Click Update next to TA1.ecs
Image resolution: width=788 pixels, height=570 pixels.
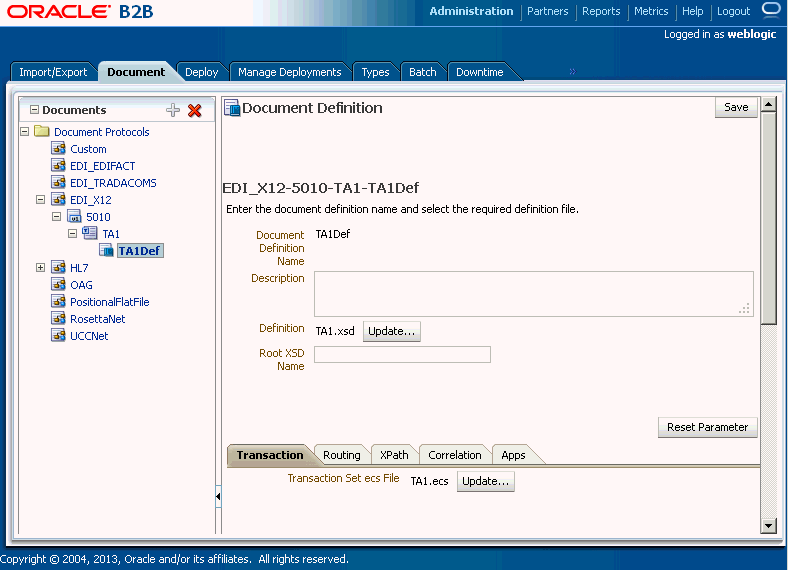click(485, 481)
